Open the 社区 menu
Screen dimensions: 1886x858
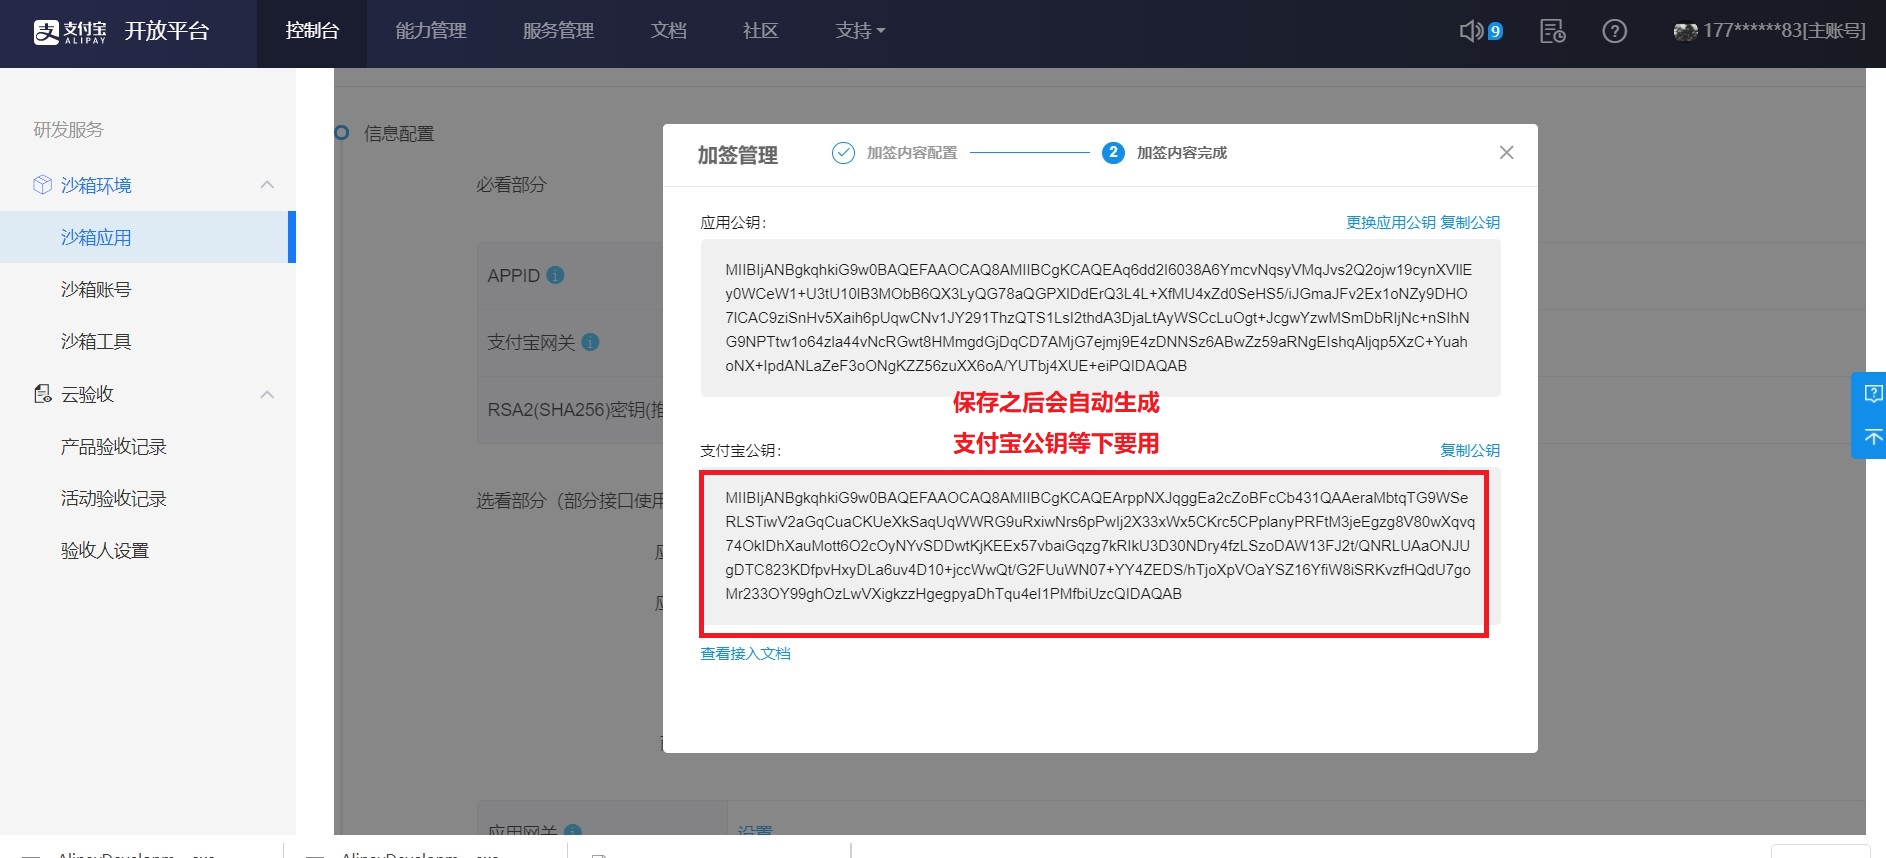(760, 31)
